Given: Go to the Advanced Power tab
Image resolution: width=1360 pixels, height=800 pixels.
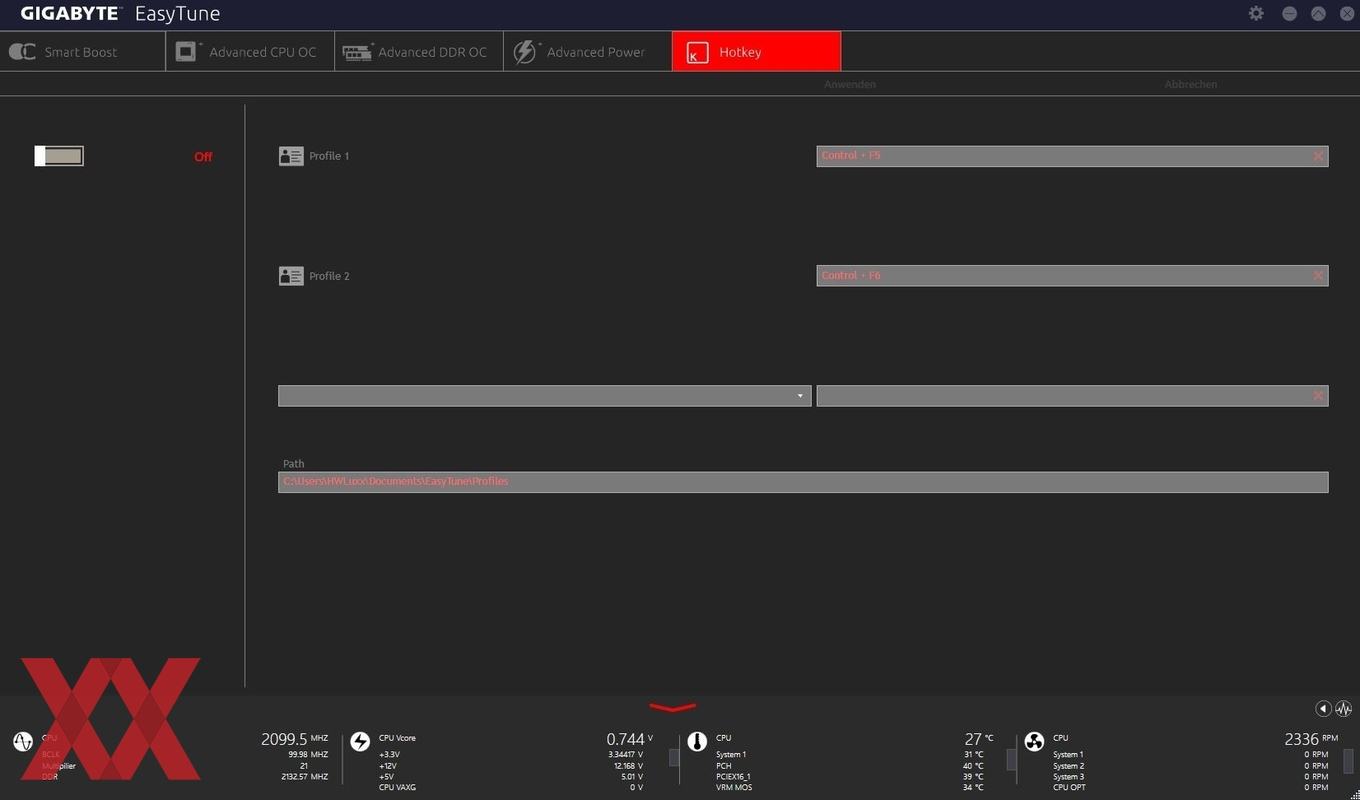Looking at the screenshot, I should (x=586, y=52).
